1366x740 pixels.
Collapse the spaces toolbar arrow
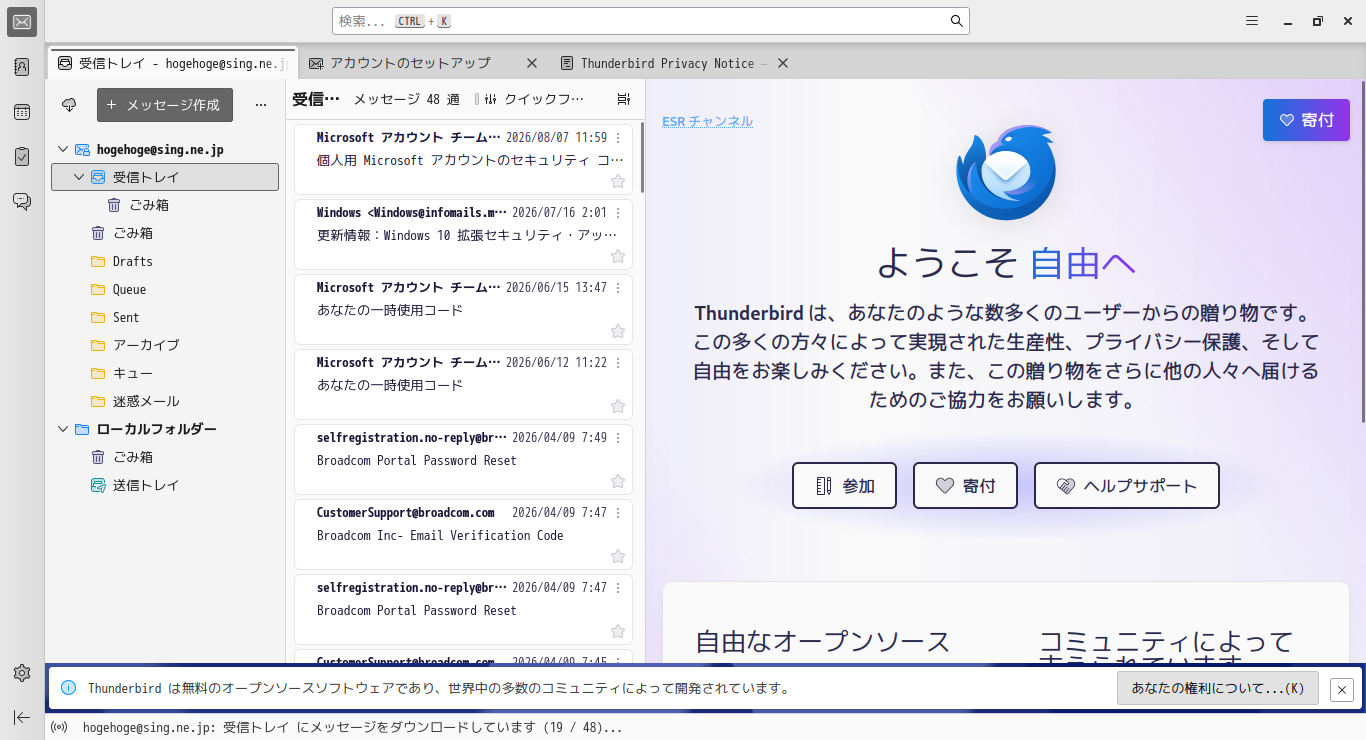point(22,716)
